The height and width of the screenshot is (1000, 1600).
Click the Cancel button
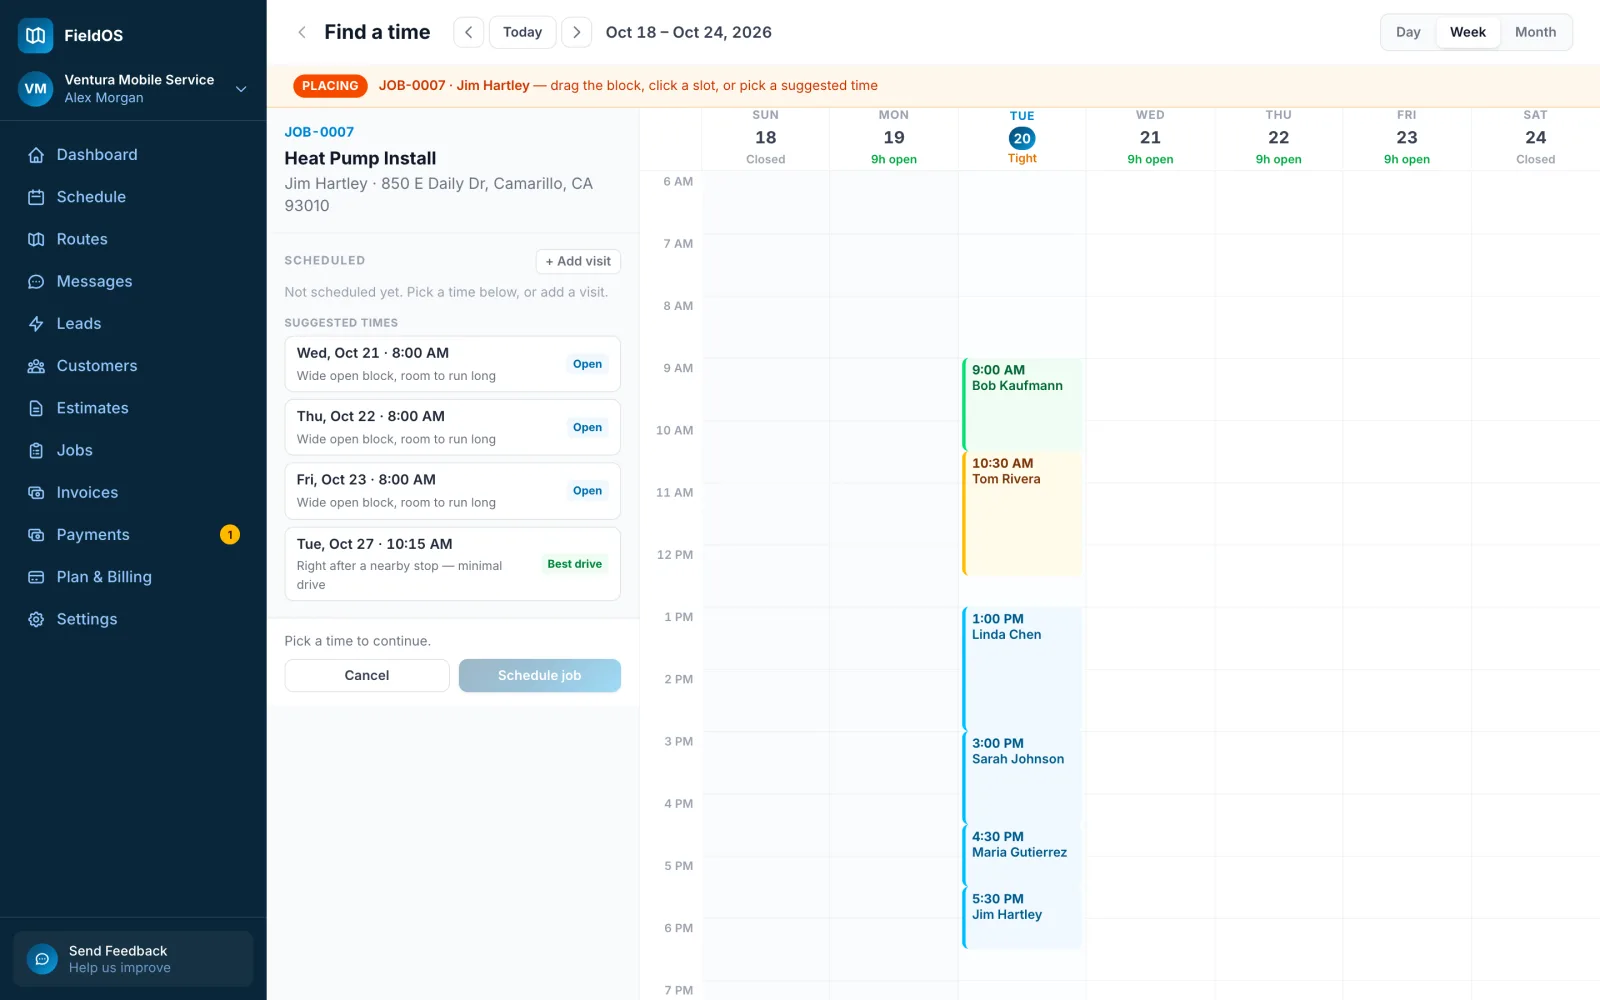click(367, 676)
